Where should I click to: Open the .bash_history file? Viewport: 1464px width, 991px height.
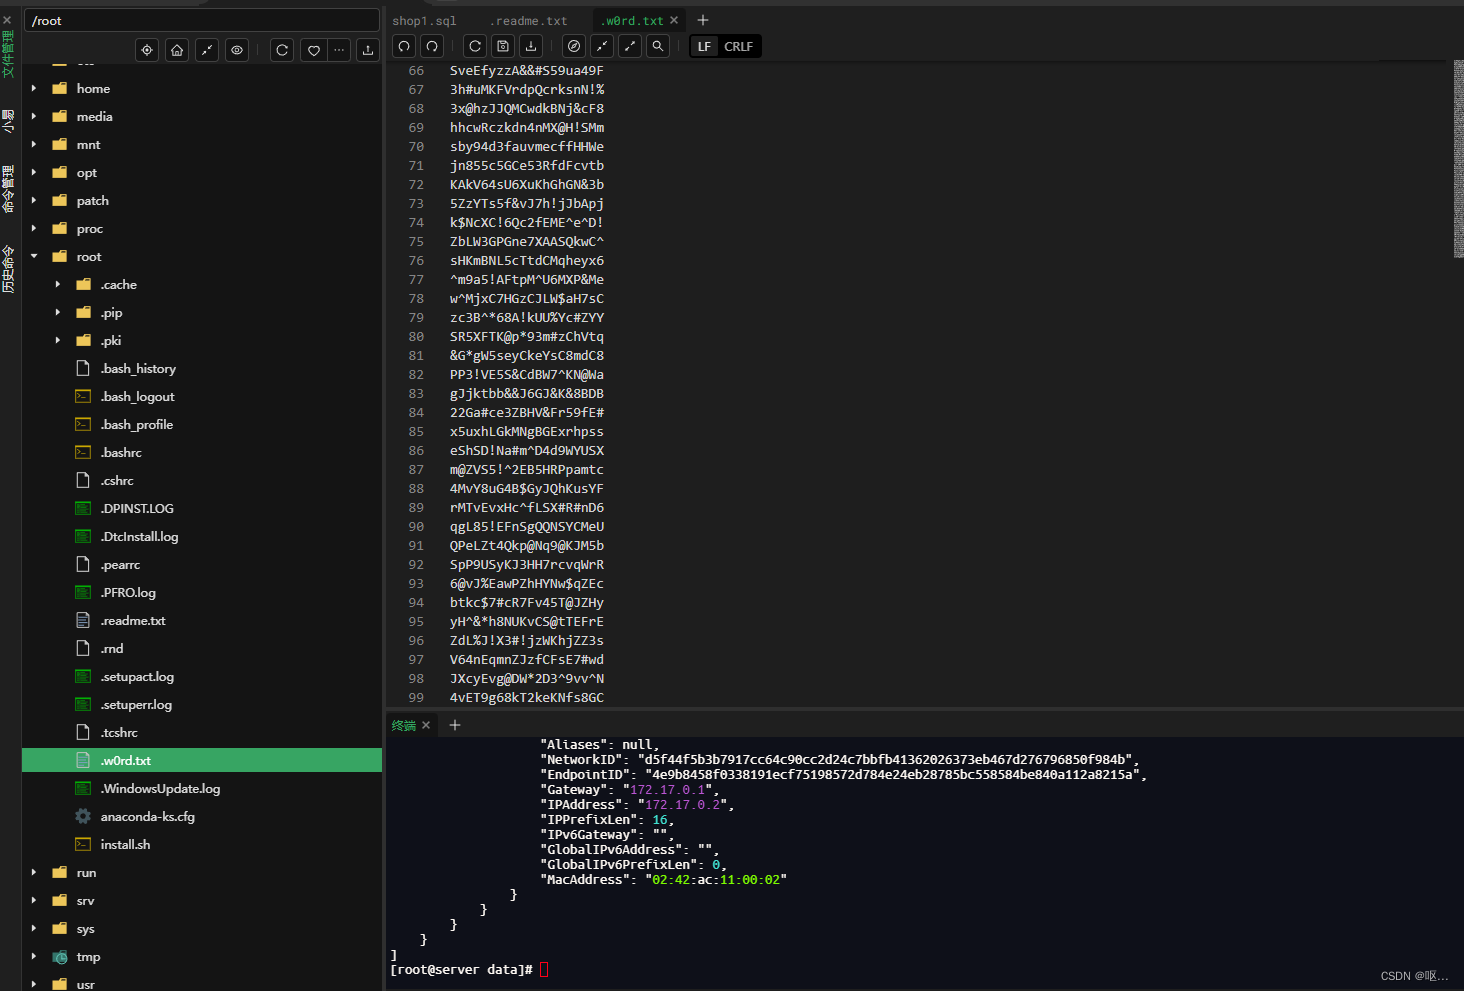138,369
